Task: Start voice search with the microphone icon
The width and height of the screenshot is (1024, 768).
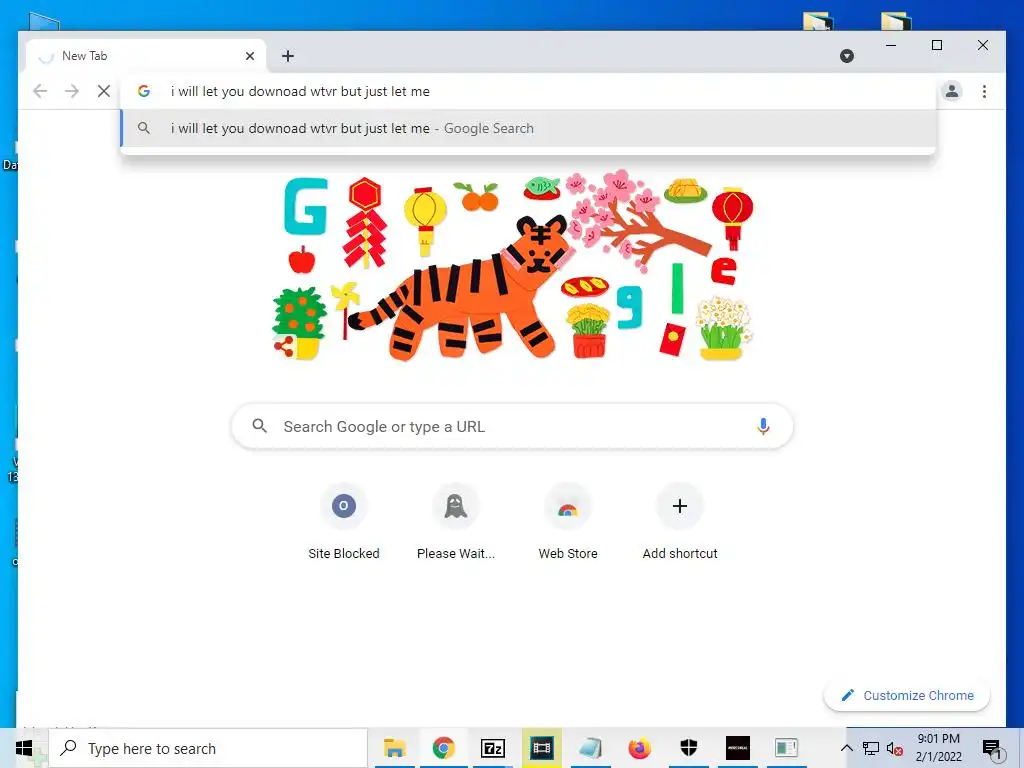Action: (x=763, y=426)
